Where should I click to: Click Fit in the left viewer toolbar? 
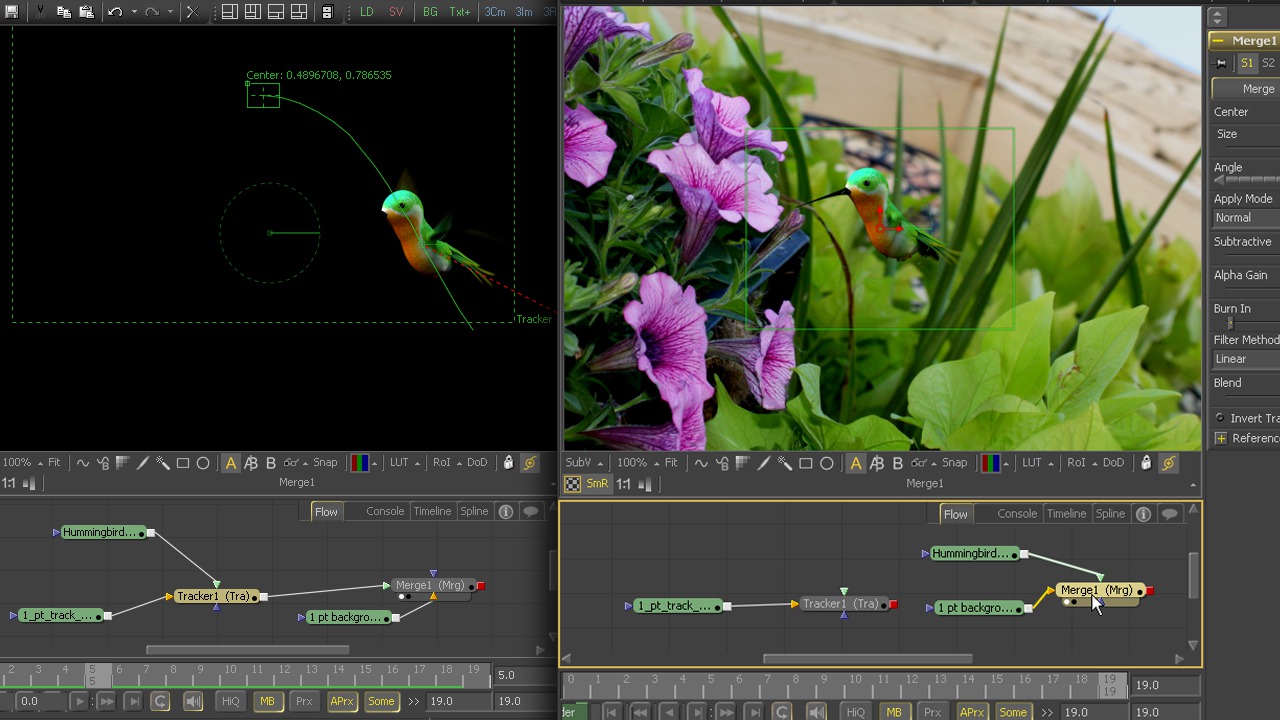(x=54, y=463)
